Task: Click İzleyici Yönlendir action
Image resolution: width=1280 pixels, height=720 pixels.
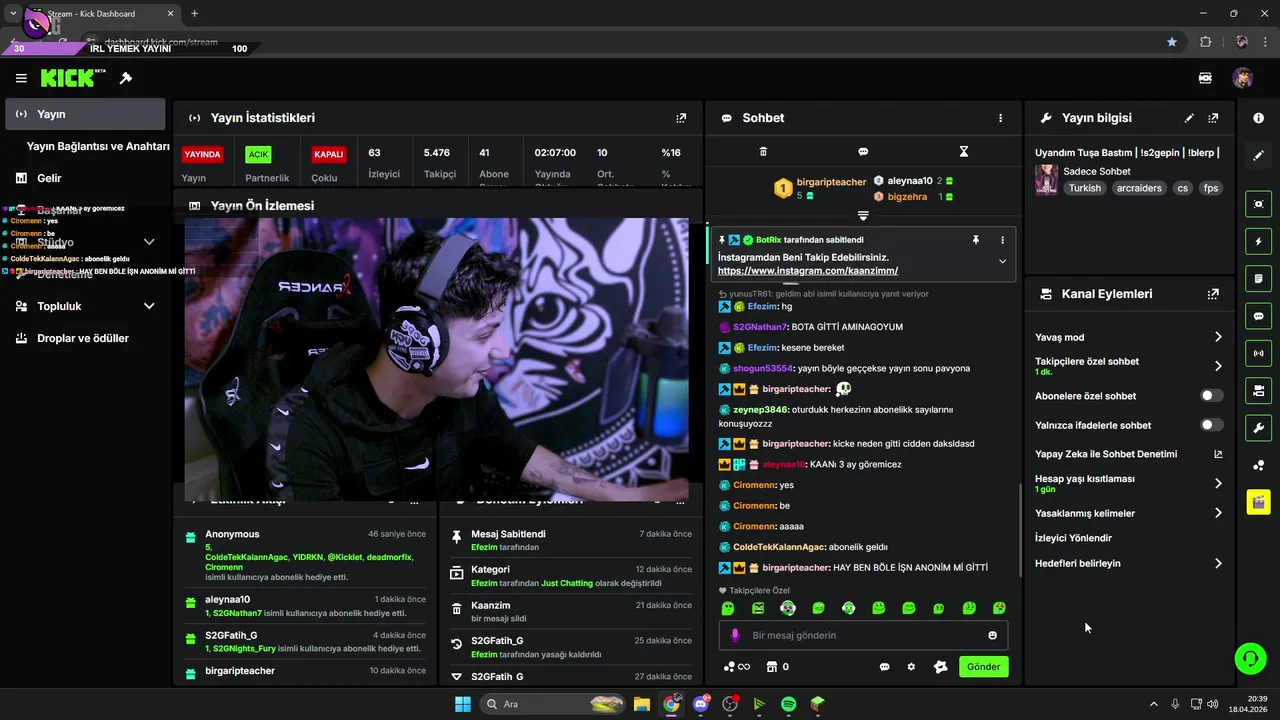Action: tap(1073, 538)
